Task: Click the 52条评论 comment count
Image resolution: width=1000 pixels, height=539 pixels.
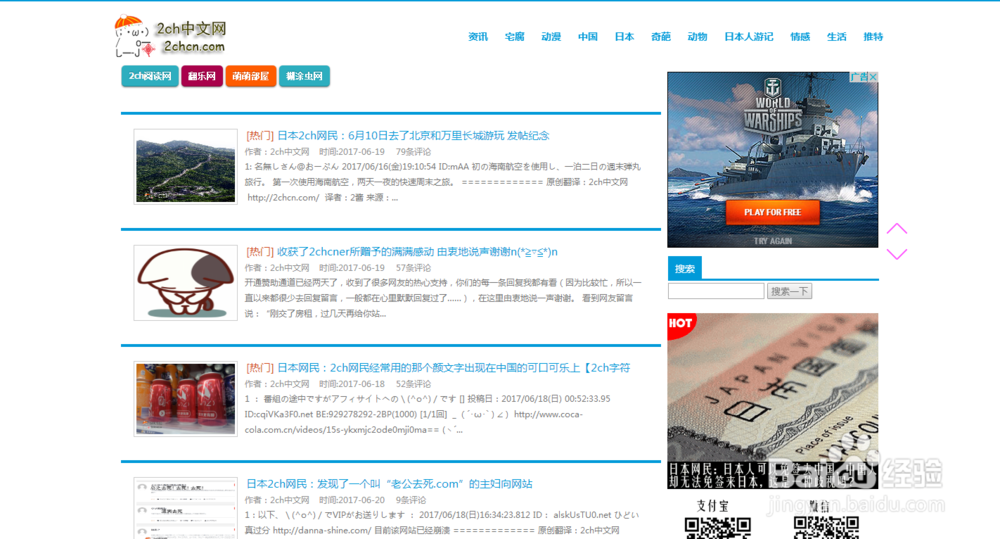Action: [413, 384]
